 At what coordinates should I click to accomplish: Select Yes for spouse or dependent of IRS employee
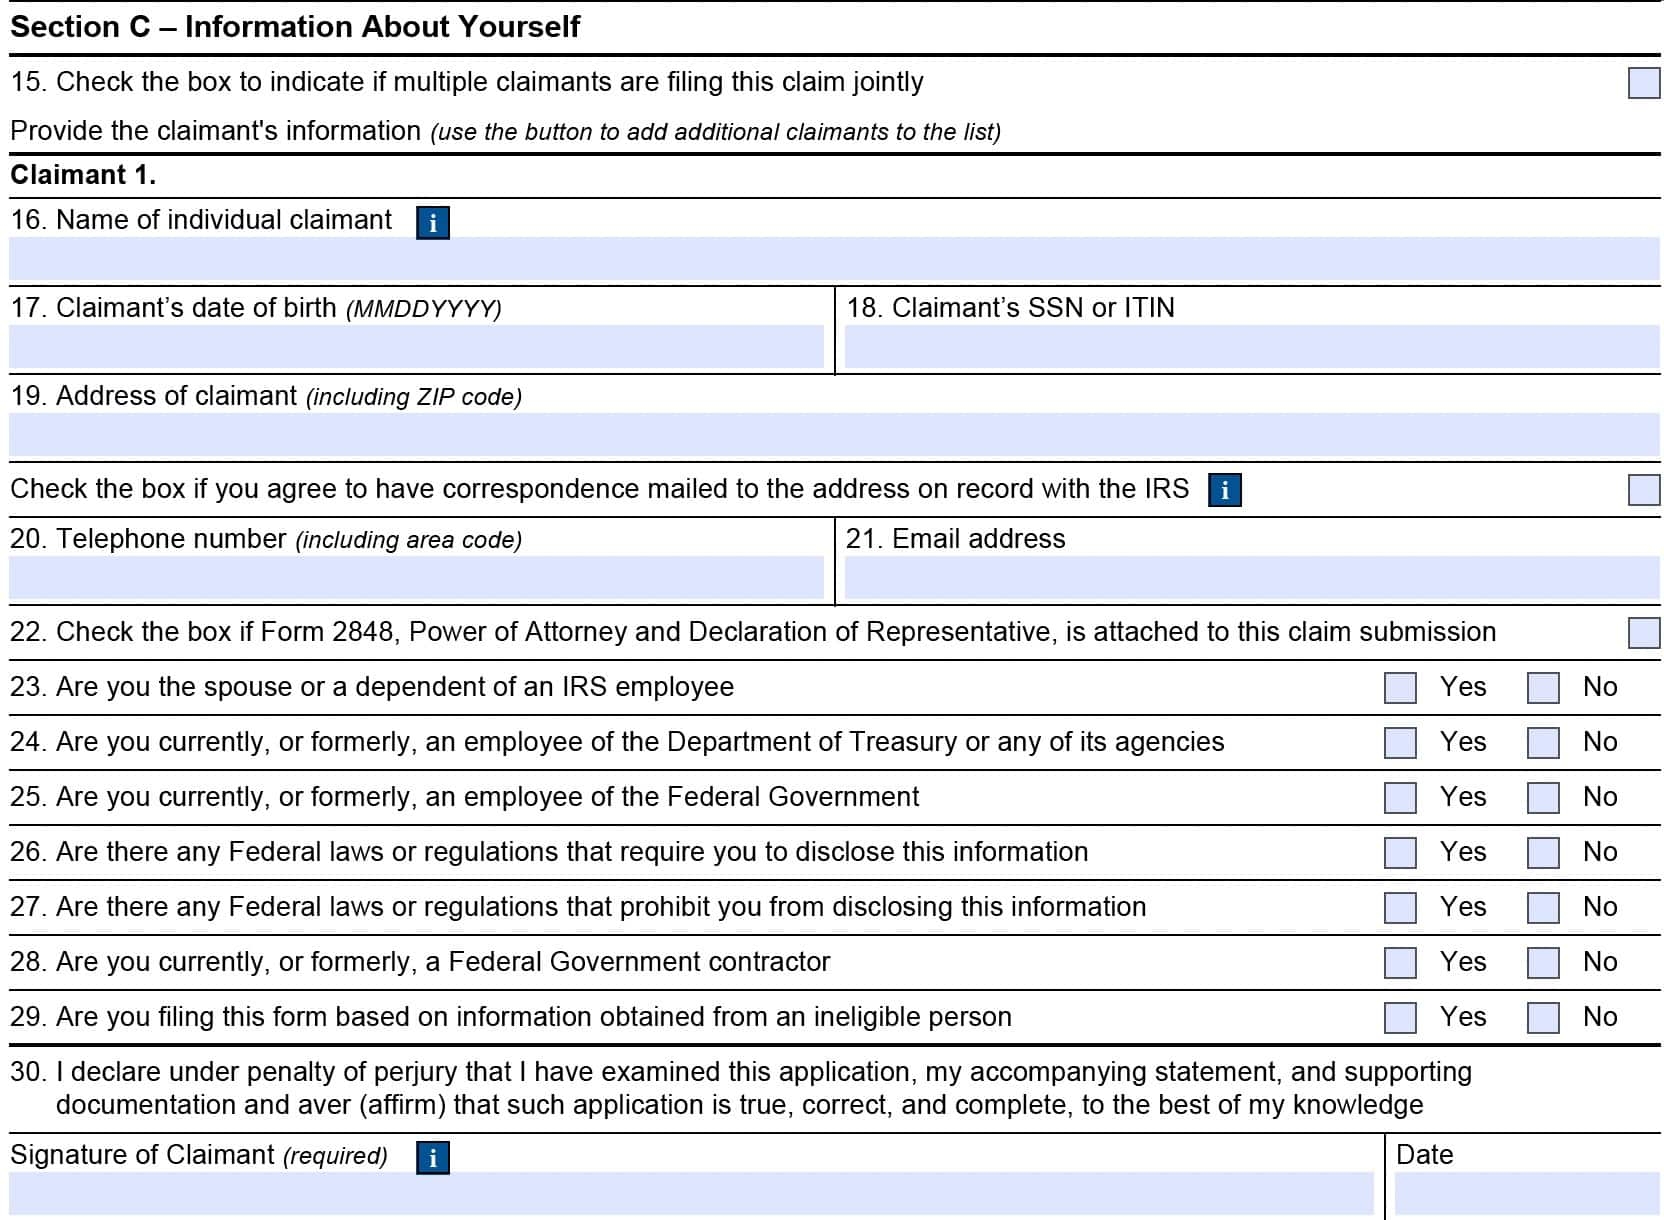pyautogui.click(x=1399, y=687)
